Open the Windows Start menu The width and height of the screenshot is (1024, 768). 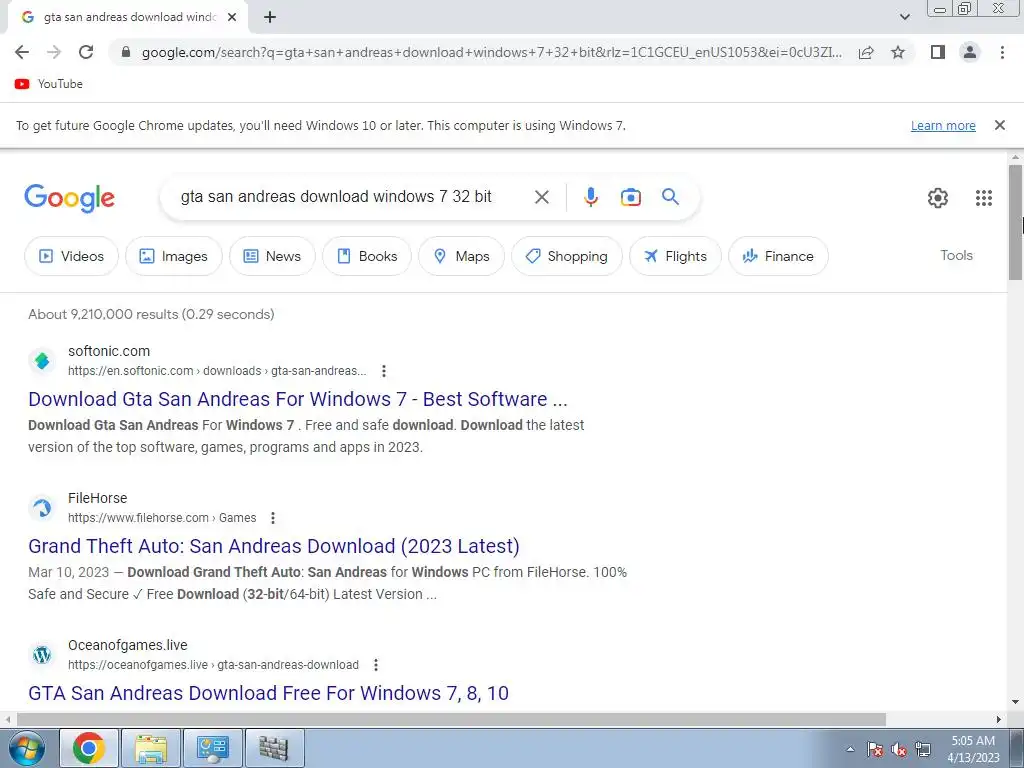(26, 748)
